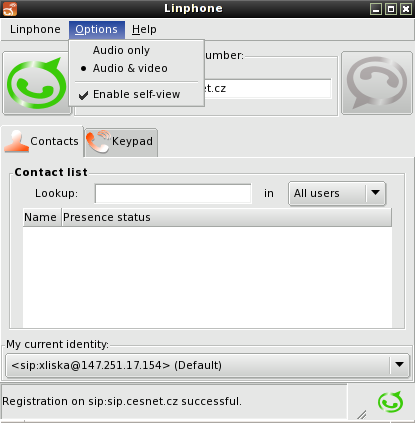Open the Linphone menu

click(x=35, y=29)
